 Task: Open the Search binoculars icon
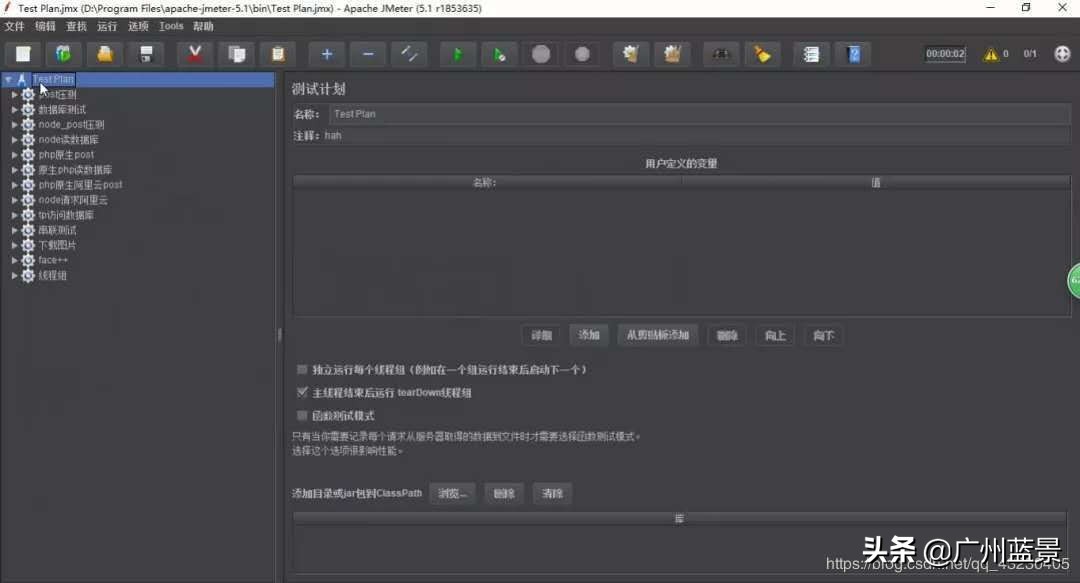pyautogui.click(x=721, y=54)
